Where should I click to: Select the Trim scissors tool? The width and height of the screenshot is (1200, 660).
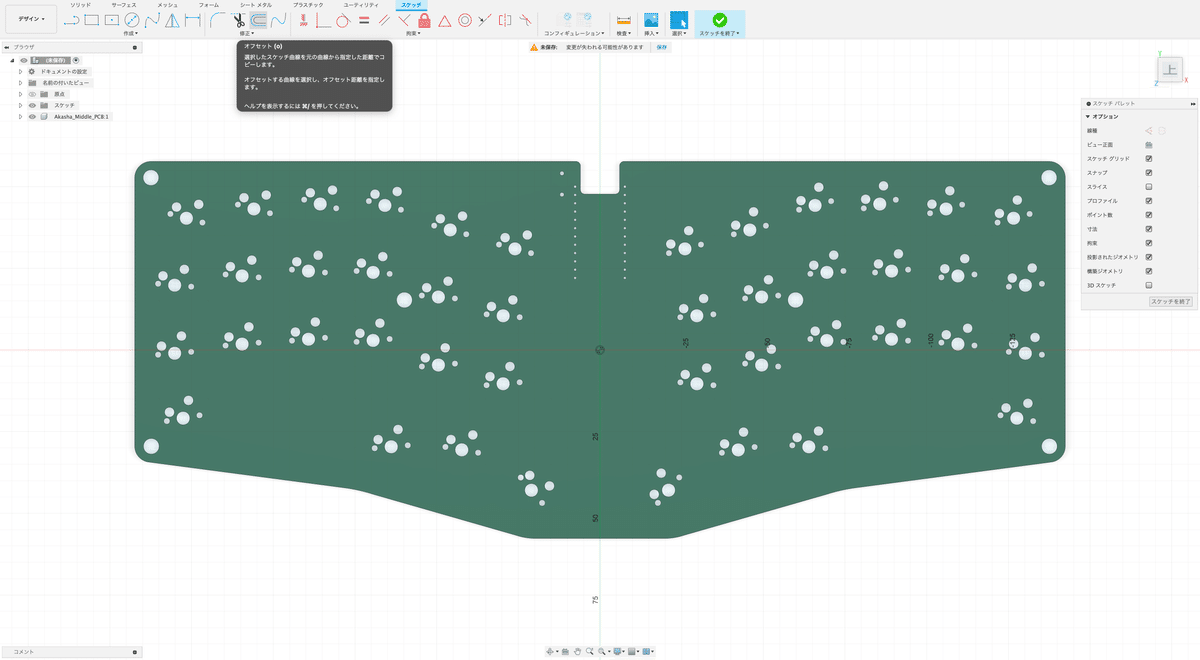coord(238,20)
